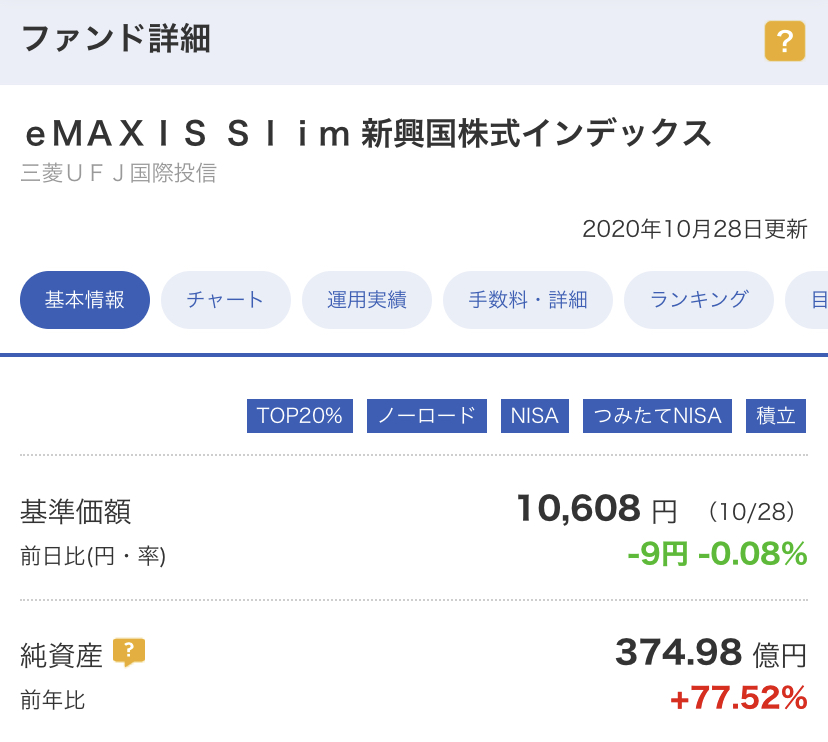
Task: Select the 基本情報 tab
Action: coord(85,299)
